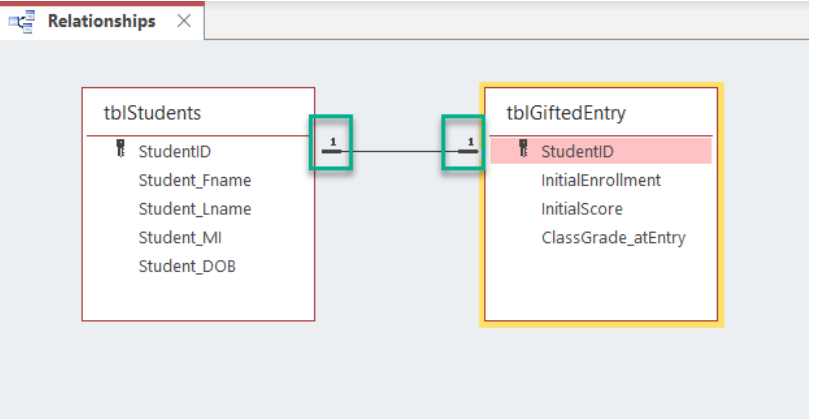Click the 1 marker near tblStudents

click(x=333, y=142)
